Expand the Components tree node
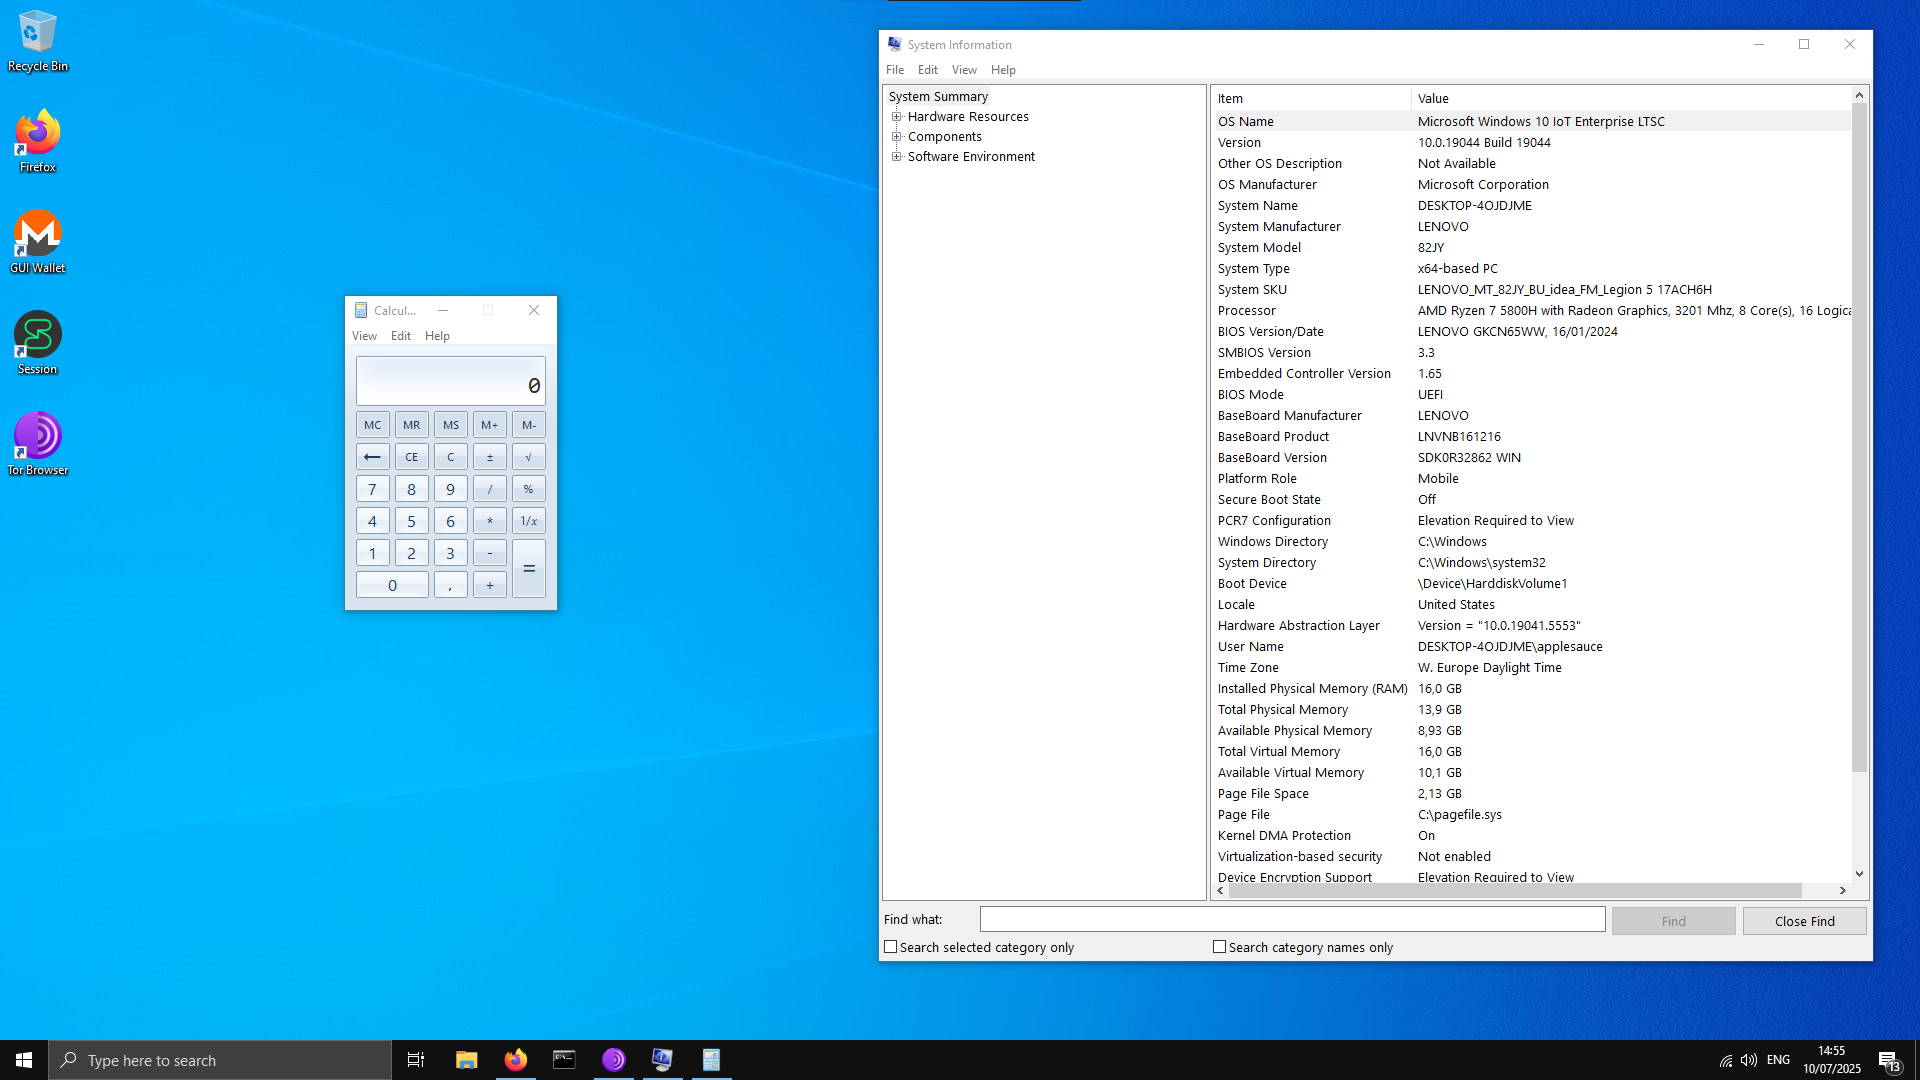 coord(897,137)
